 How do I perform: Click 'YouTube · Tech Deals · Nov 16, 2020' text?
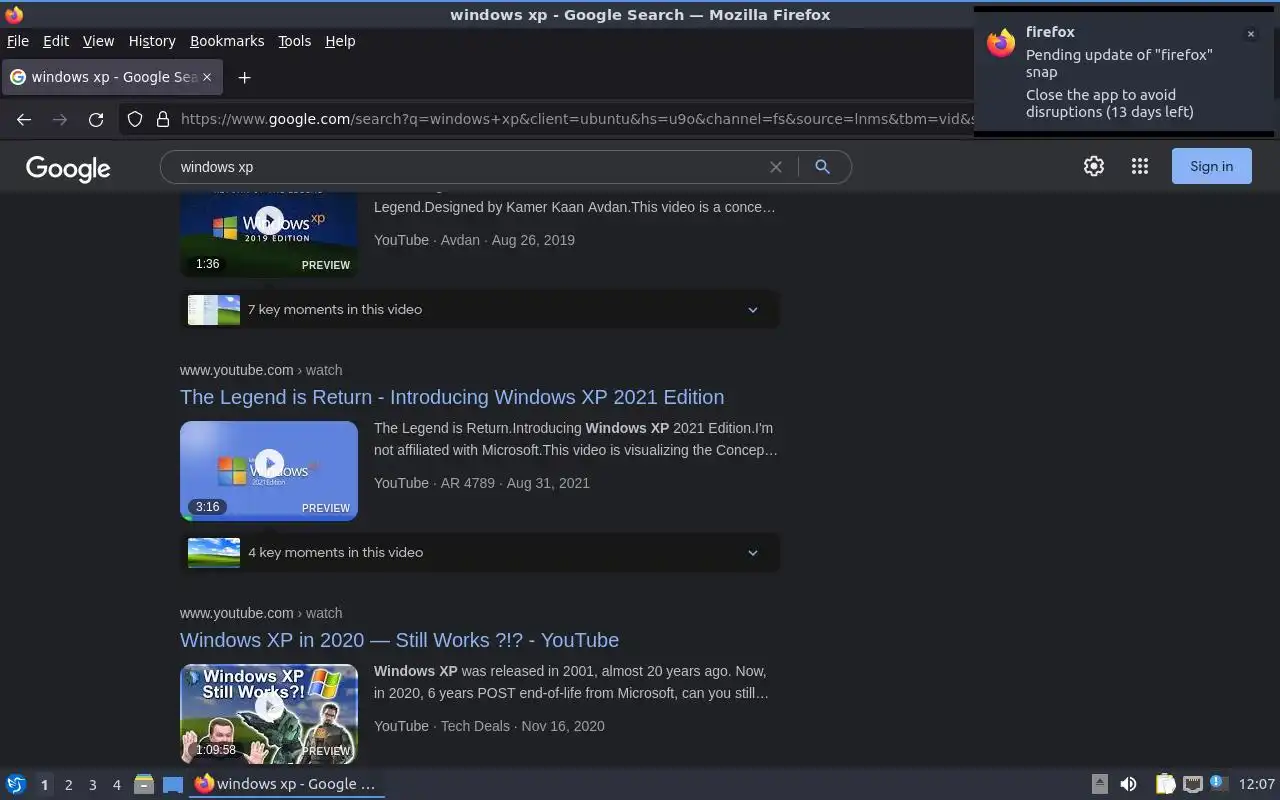tap(489, 726)
